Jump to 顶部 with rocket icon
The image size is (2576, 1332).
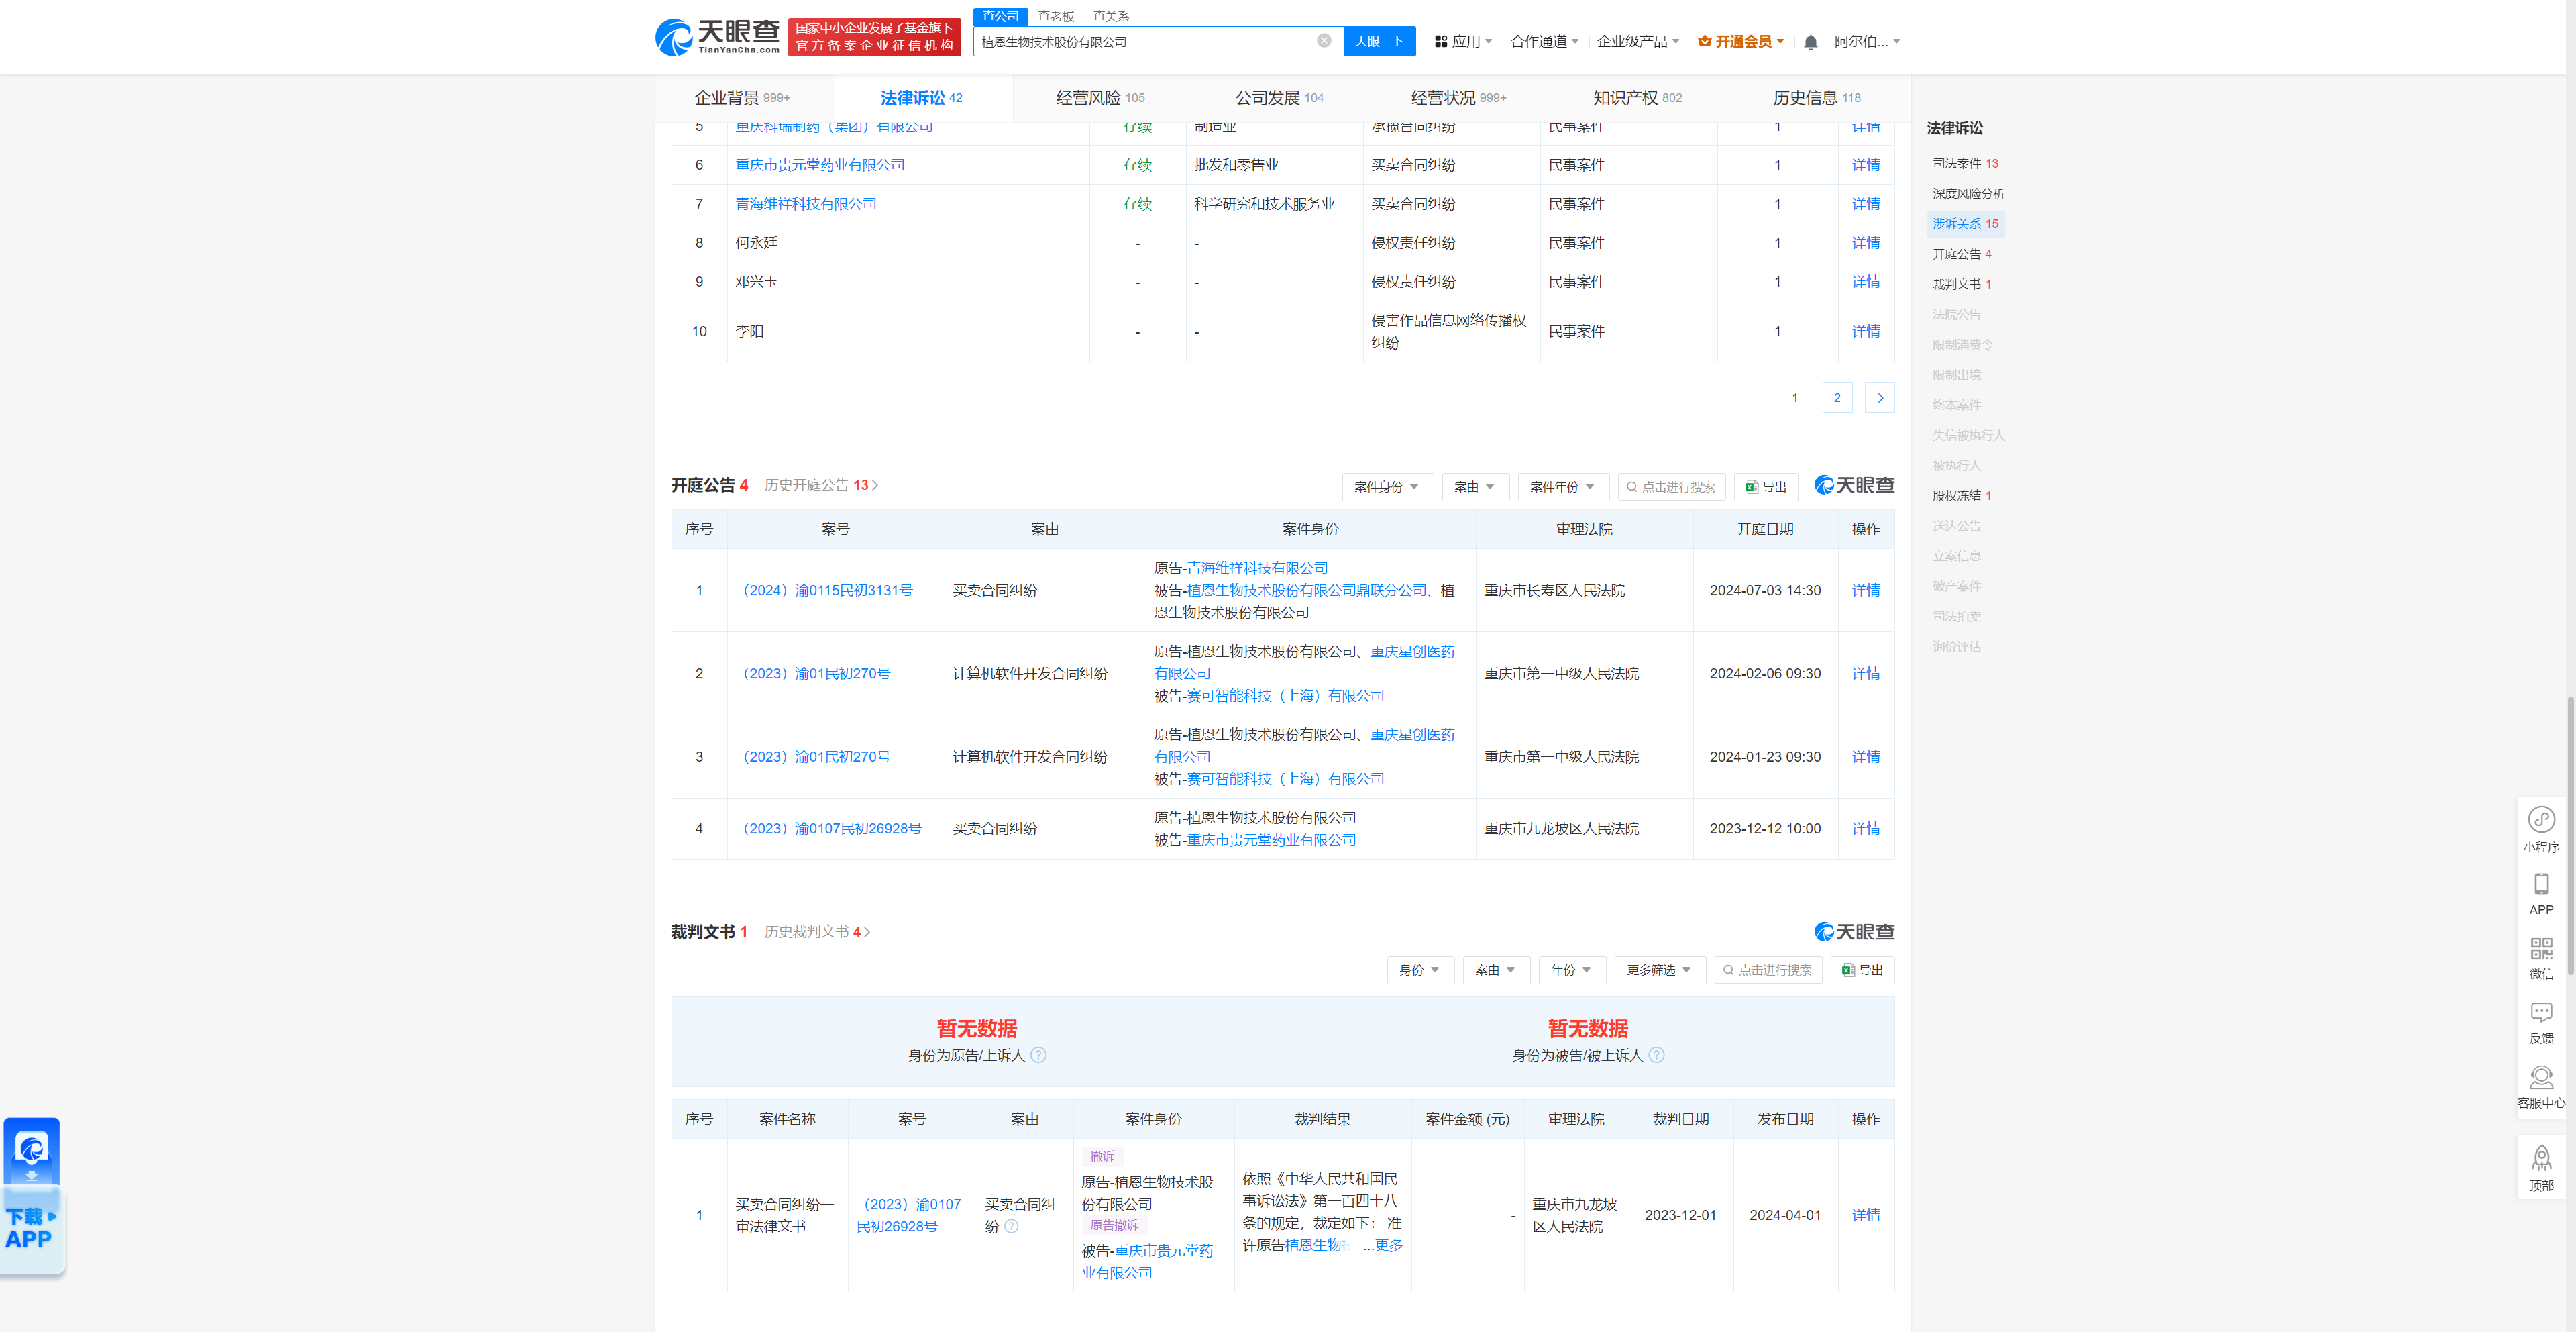coord(2541,1159)
